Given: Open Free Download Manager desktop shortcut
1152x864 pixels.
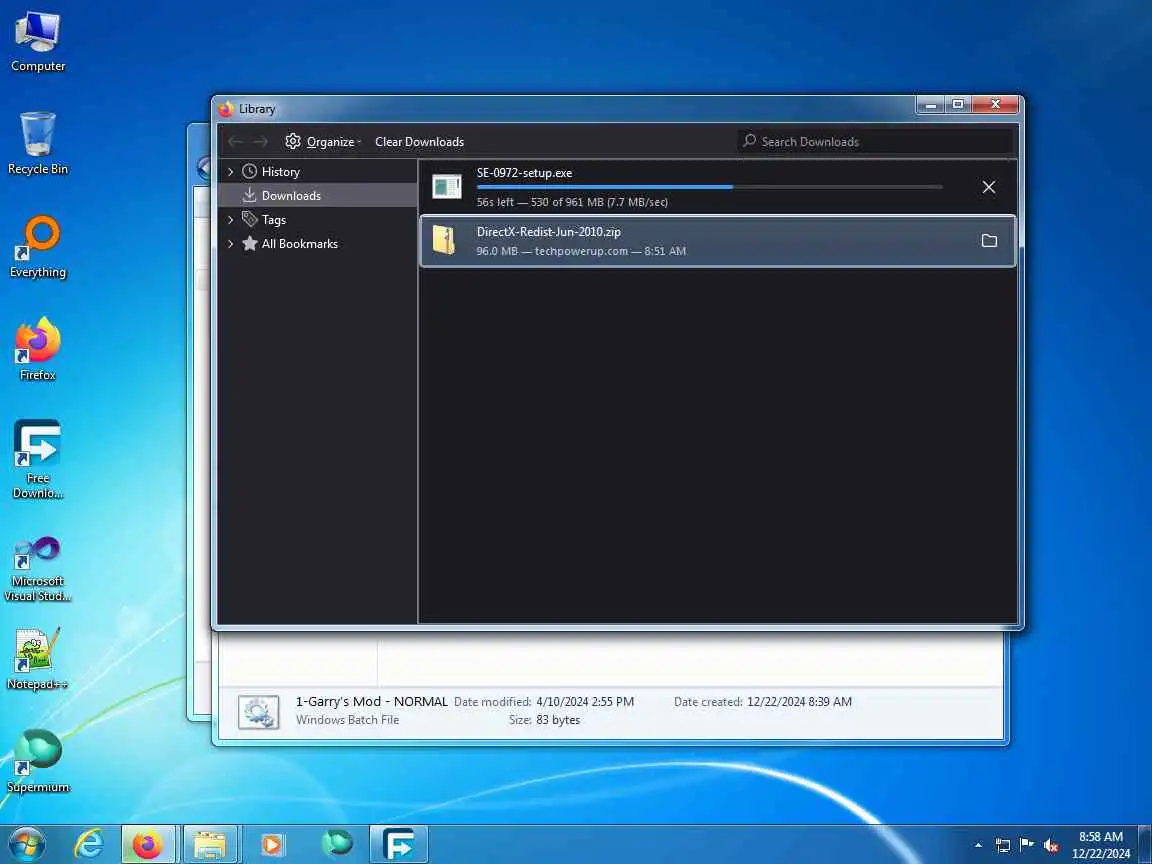Looking at the screenshot, I should pos(37,459).
